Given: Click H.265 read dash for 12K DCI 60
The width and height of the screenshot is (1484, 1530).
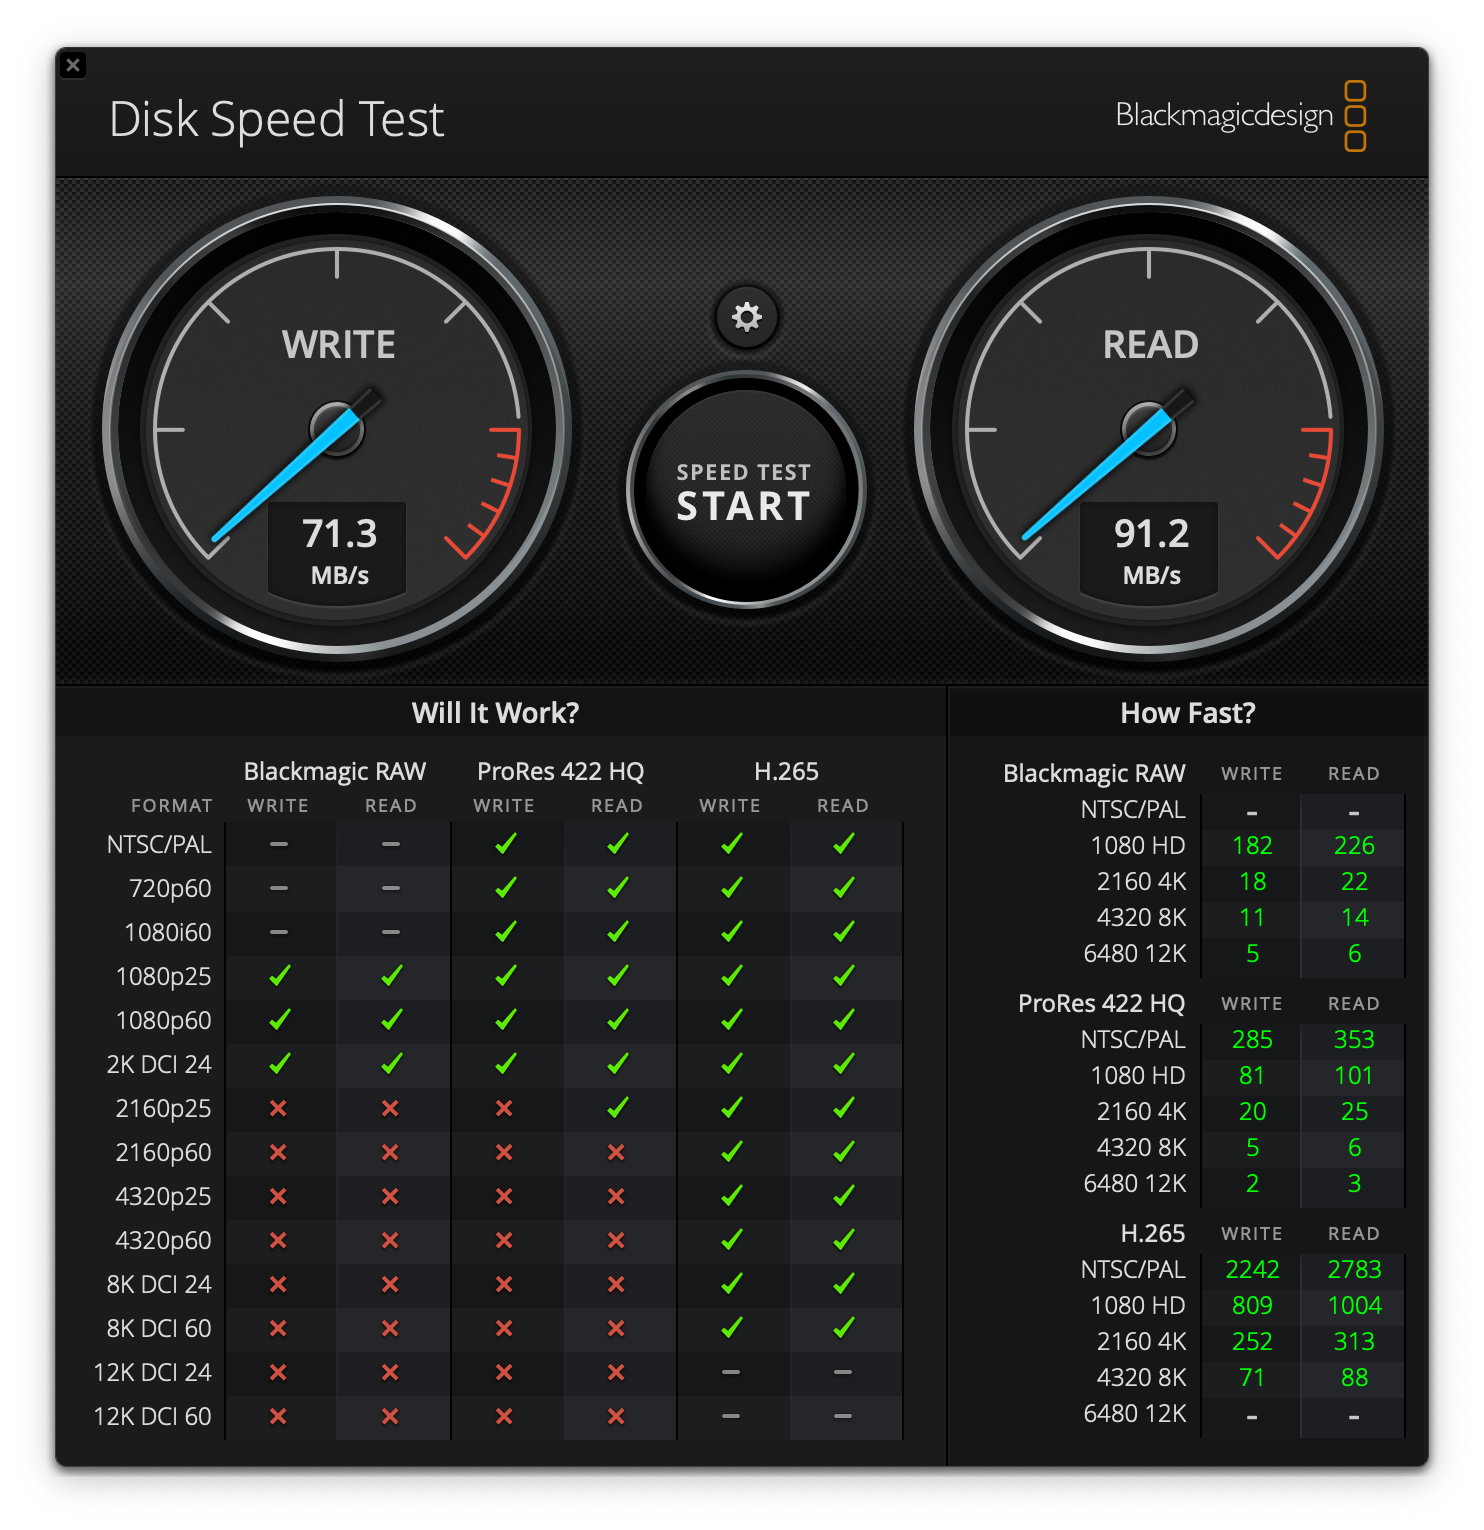Looking at the screenshot, I should [843, 1416].
